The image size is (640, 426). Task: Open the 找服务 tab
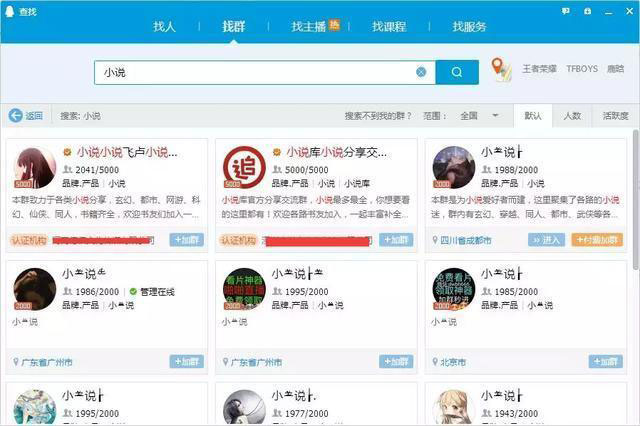tap(469, 27)
